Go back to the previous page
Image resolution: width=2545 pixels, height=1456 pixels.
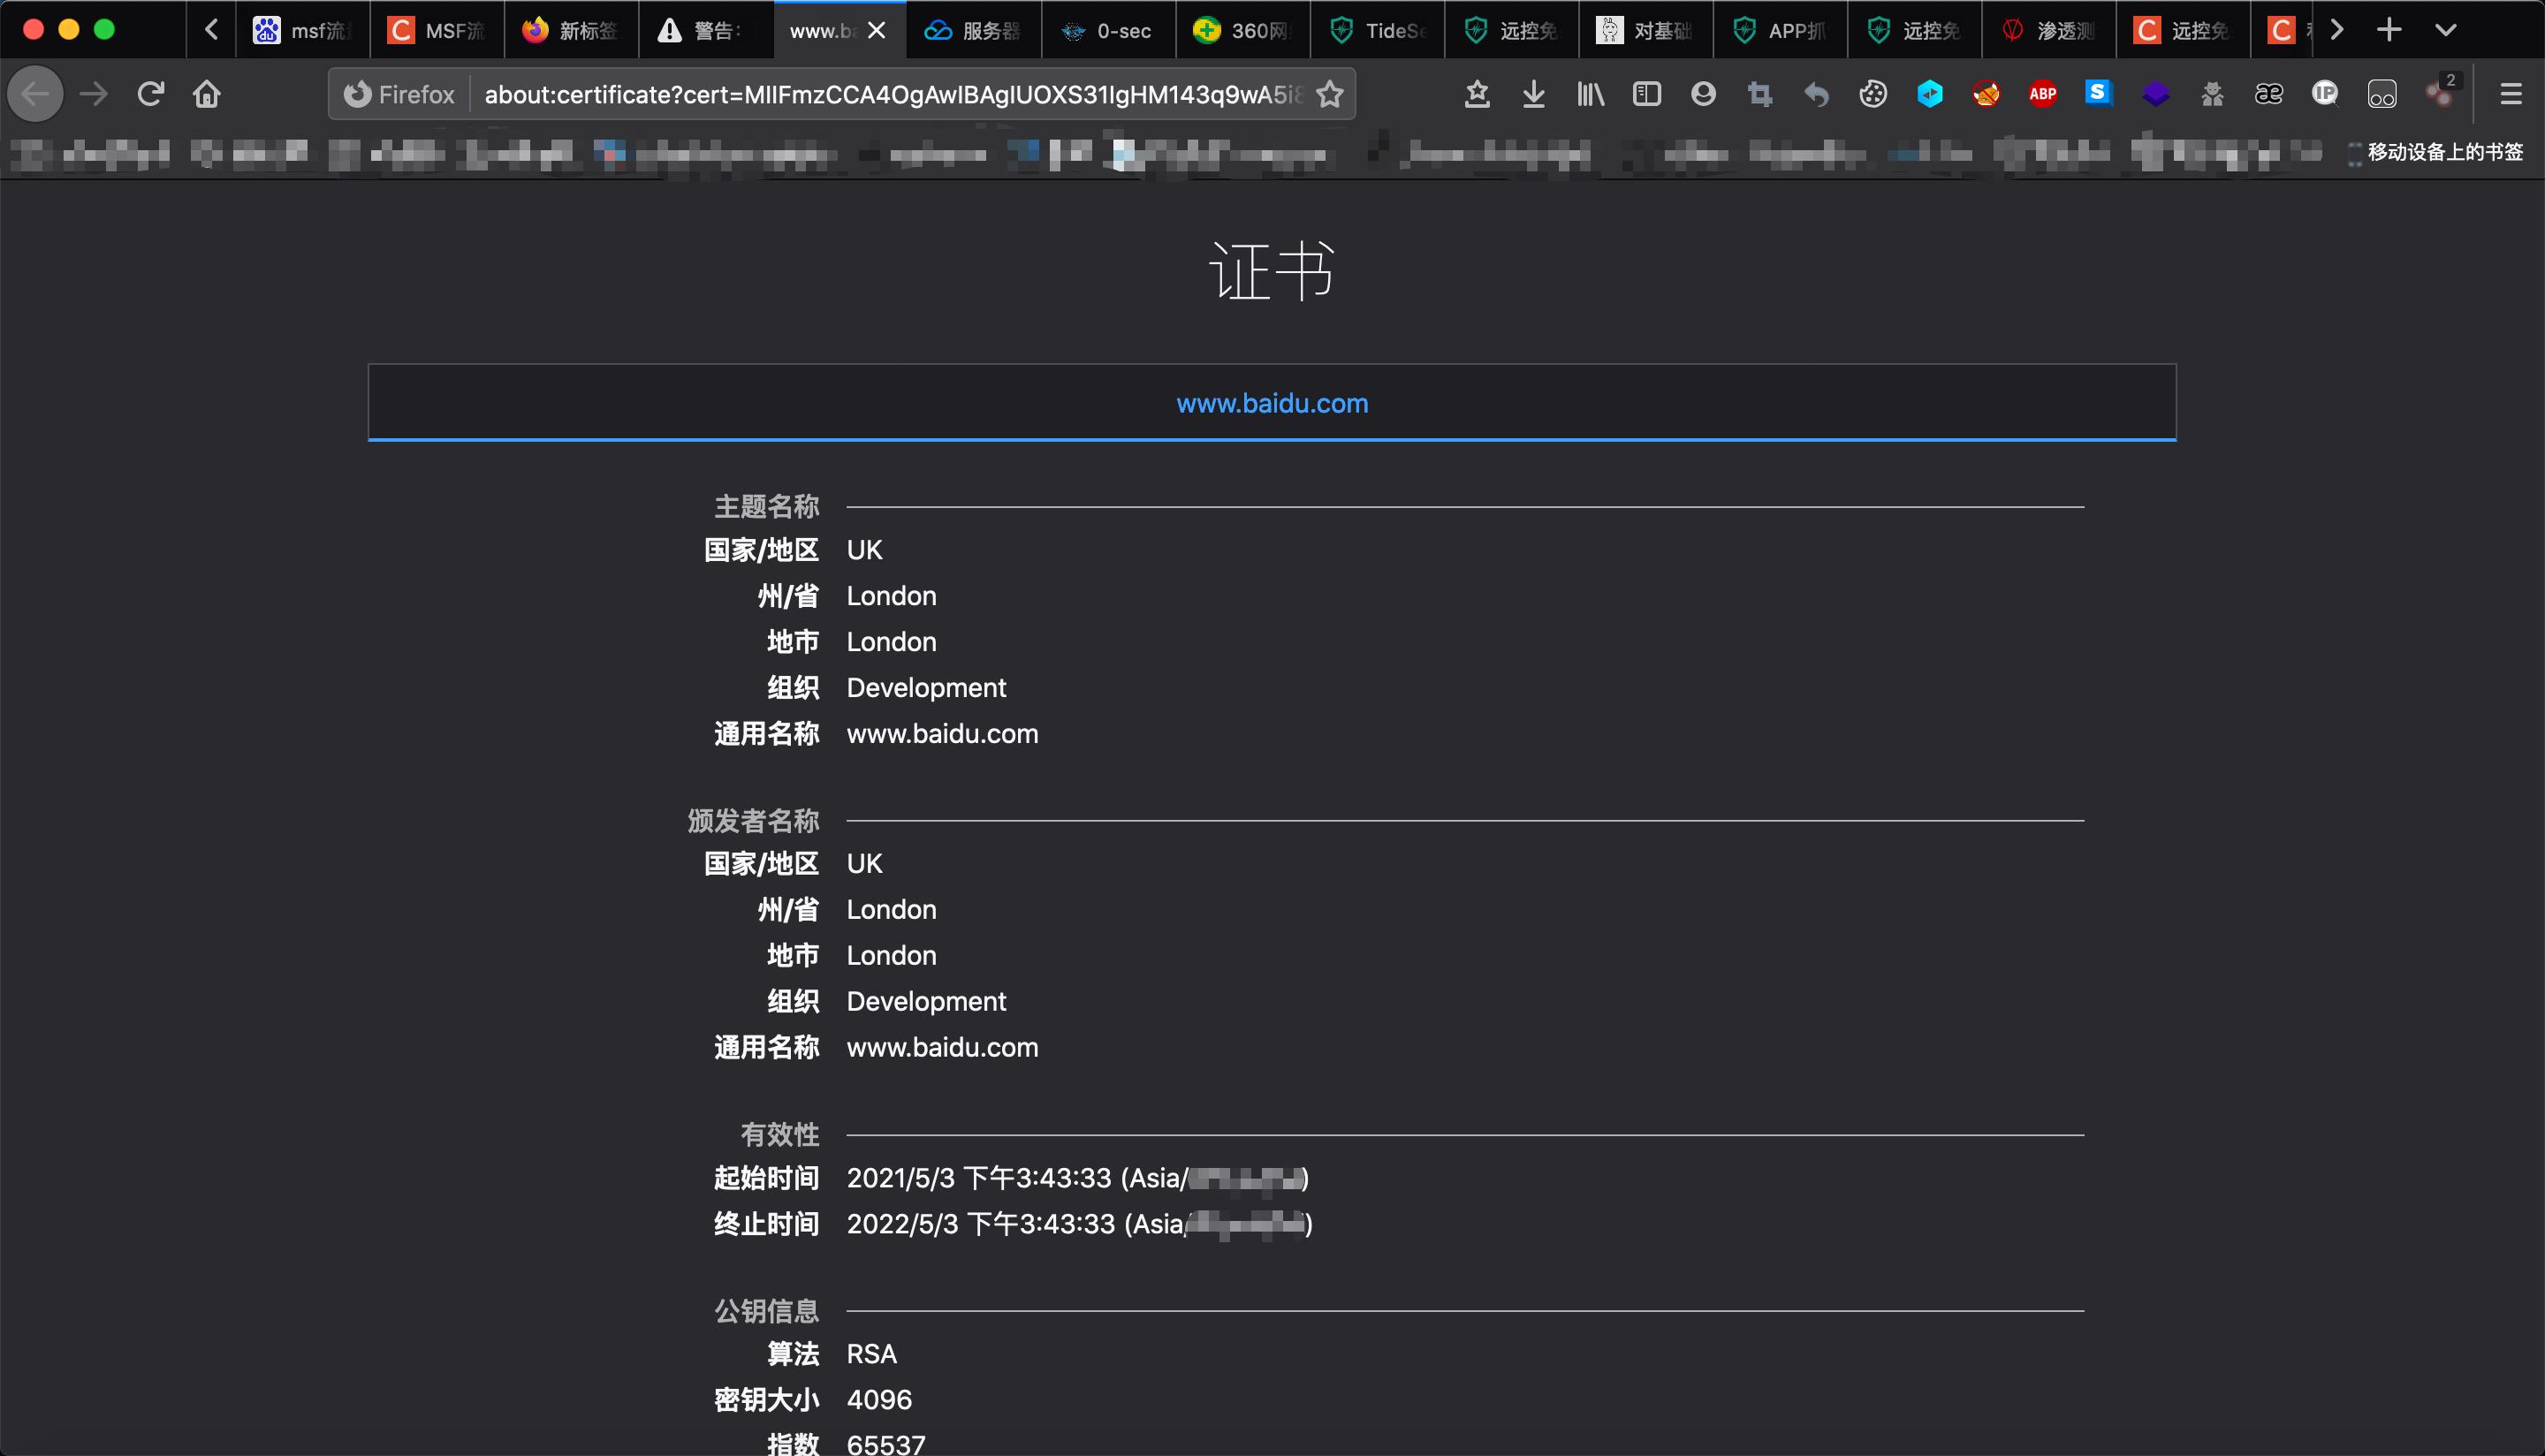[x=35, y=94]
